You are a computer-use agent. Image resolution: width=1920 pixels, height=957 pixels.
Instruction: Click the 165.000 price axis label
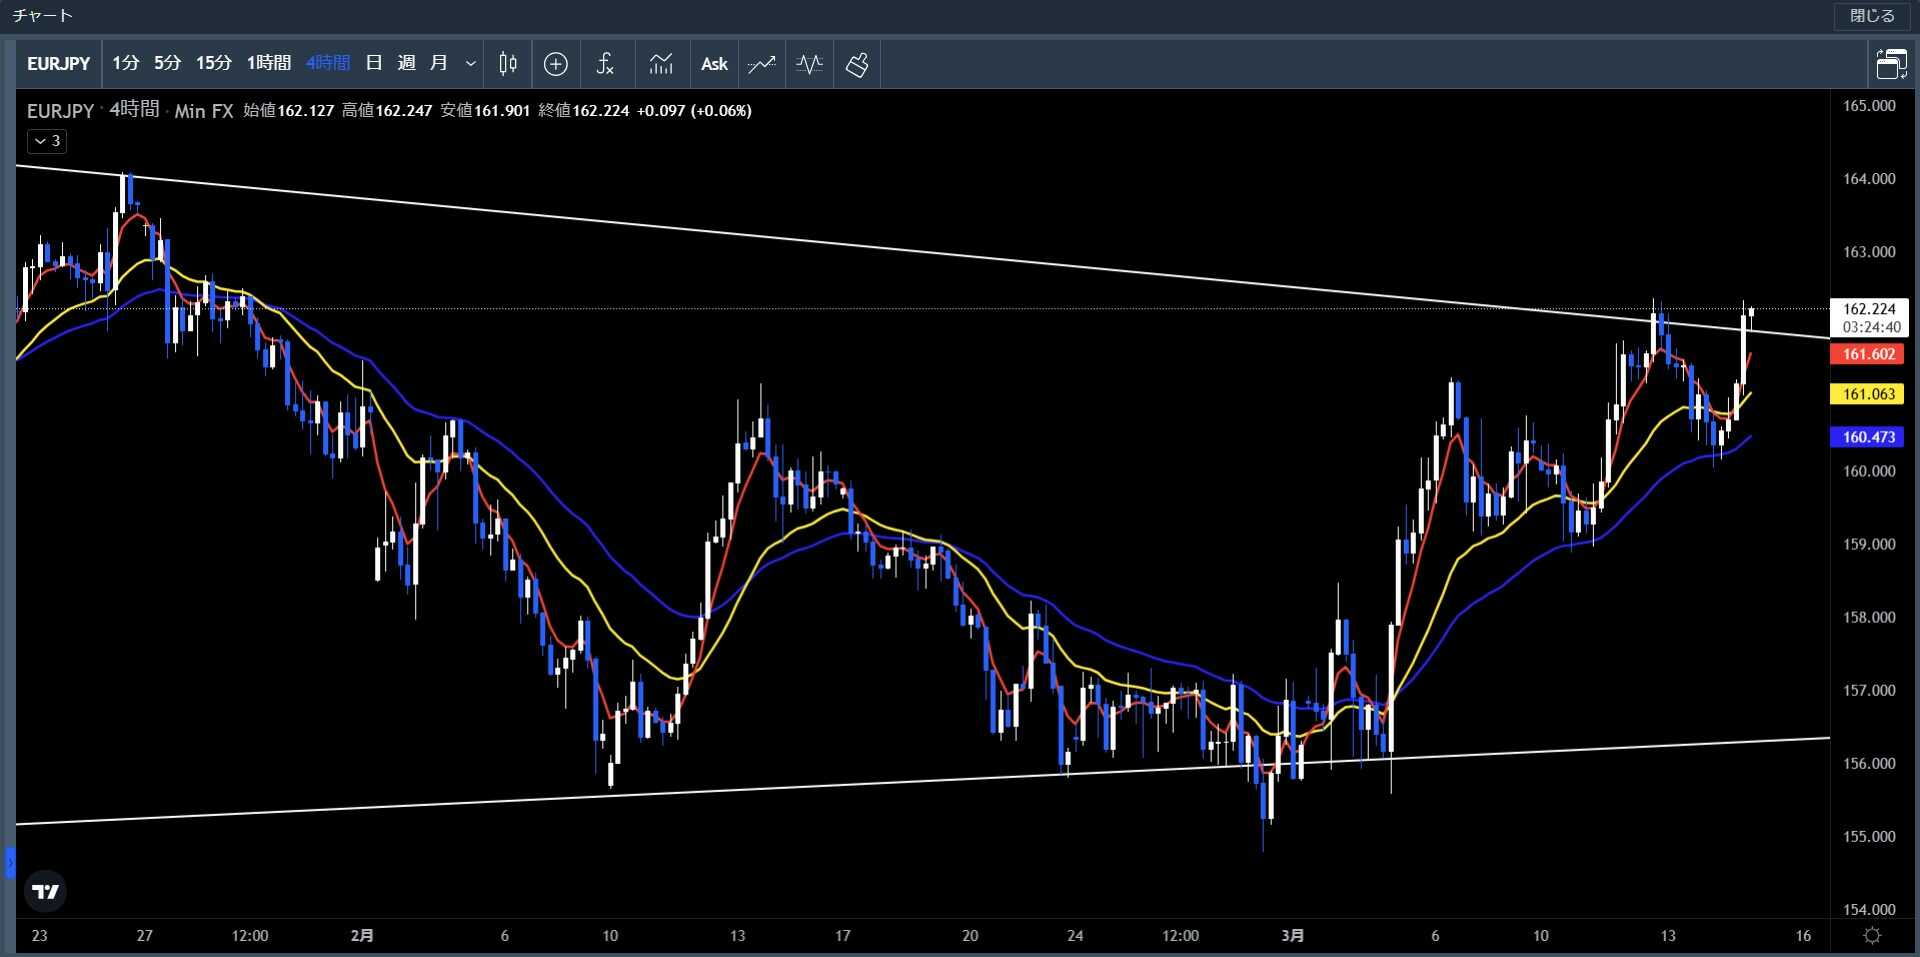click(1868, 106)
